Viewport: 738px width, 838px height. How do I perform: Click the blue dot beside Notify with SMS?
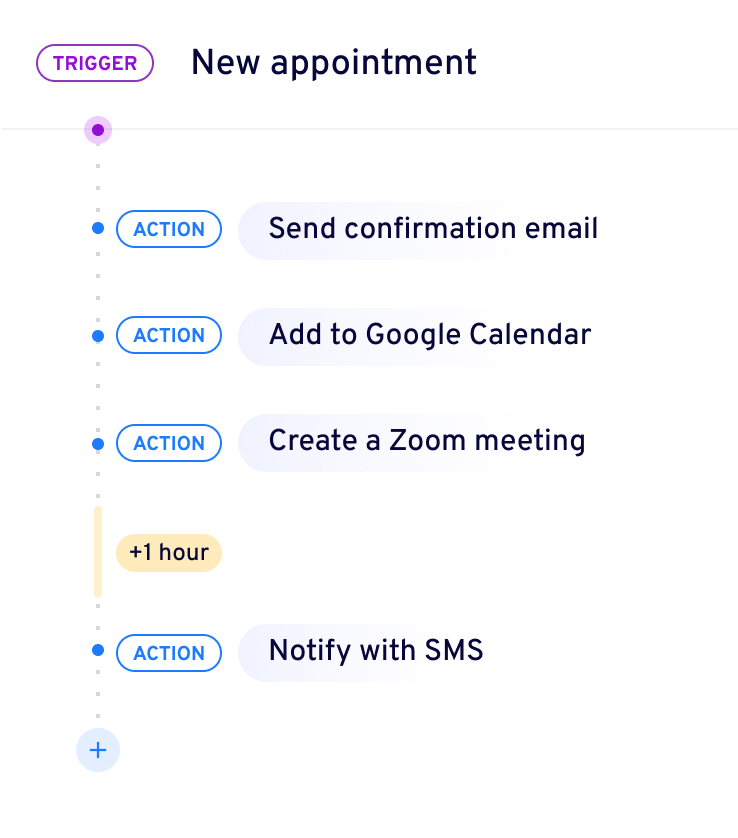pos(98,651)
